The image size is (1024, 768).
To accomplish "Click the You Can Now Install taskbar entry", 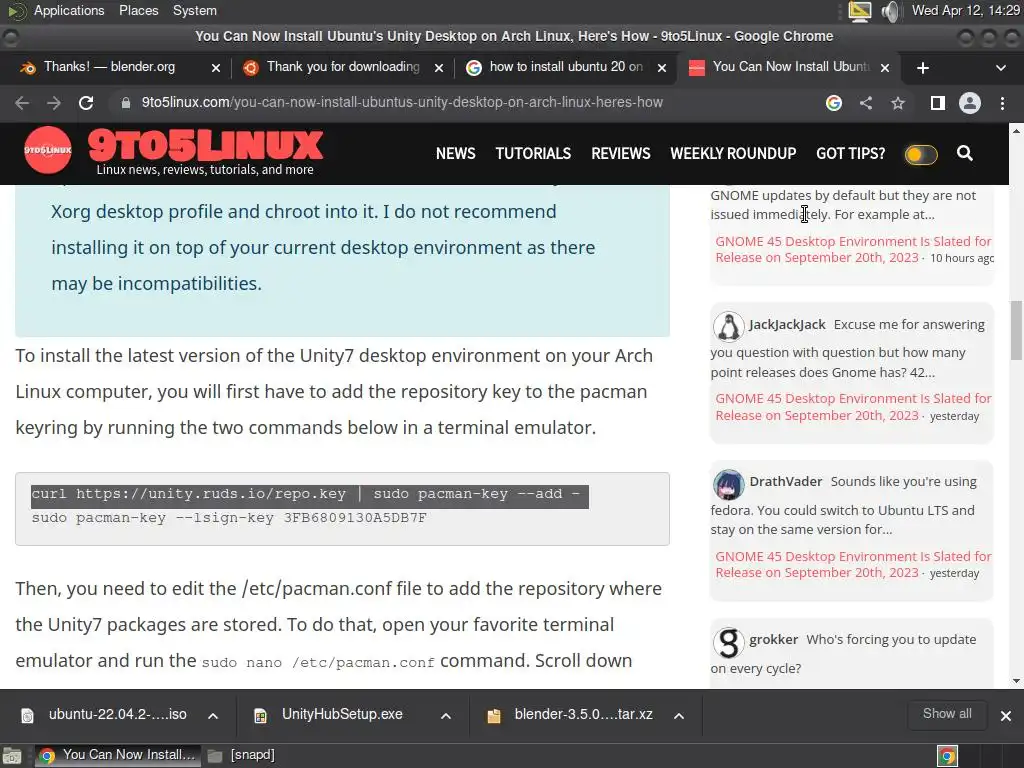I will point(118,756).
